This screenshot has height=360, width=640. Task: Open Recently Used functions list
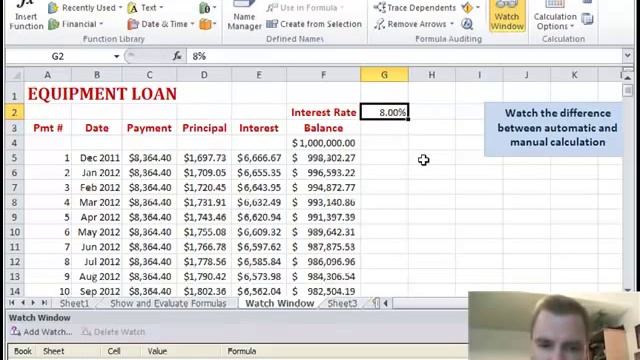pyautogui.click(x=85, y=8)
